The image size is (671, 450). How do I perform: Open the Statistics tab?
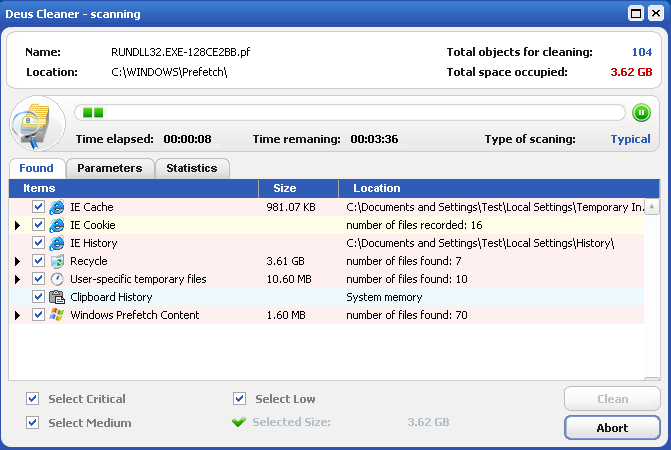[192, 168]
